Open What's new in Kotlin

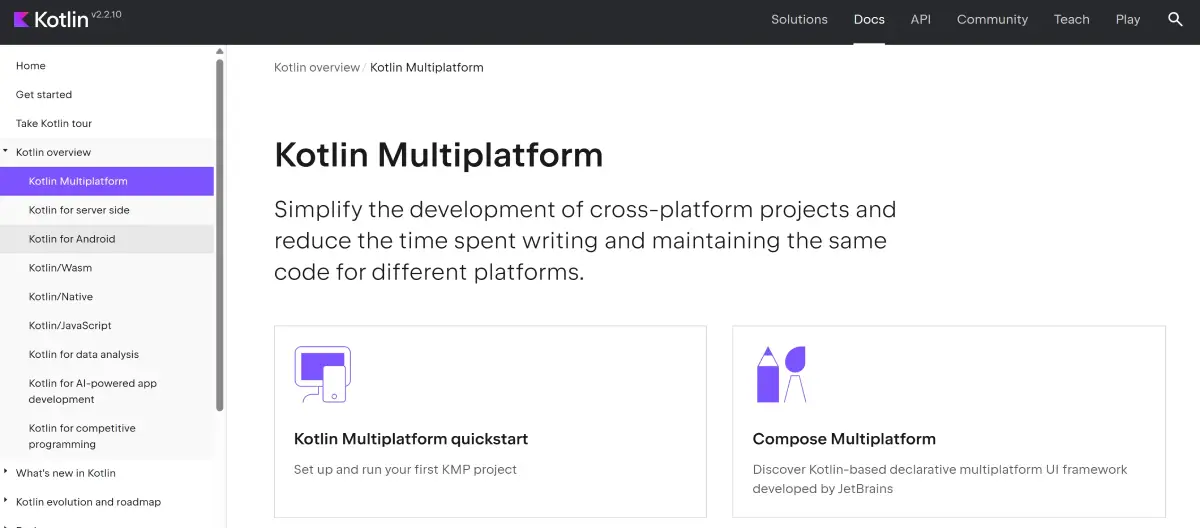coord(66,473)
